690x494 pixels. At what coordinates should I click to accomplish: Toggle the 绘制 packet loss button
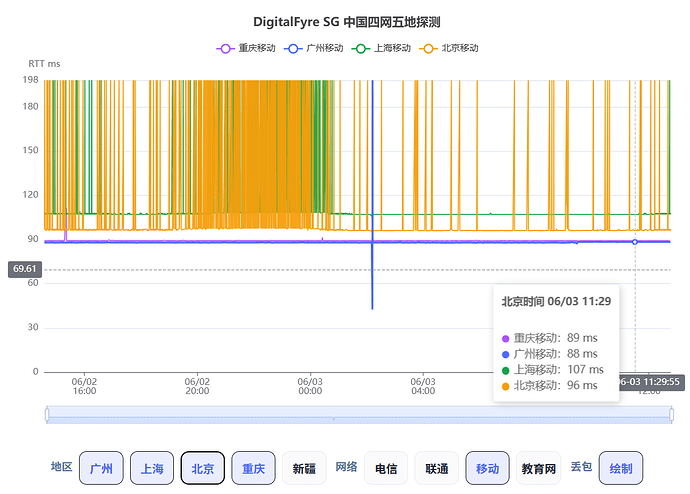621,468
